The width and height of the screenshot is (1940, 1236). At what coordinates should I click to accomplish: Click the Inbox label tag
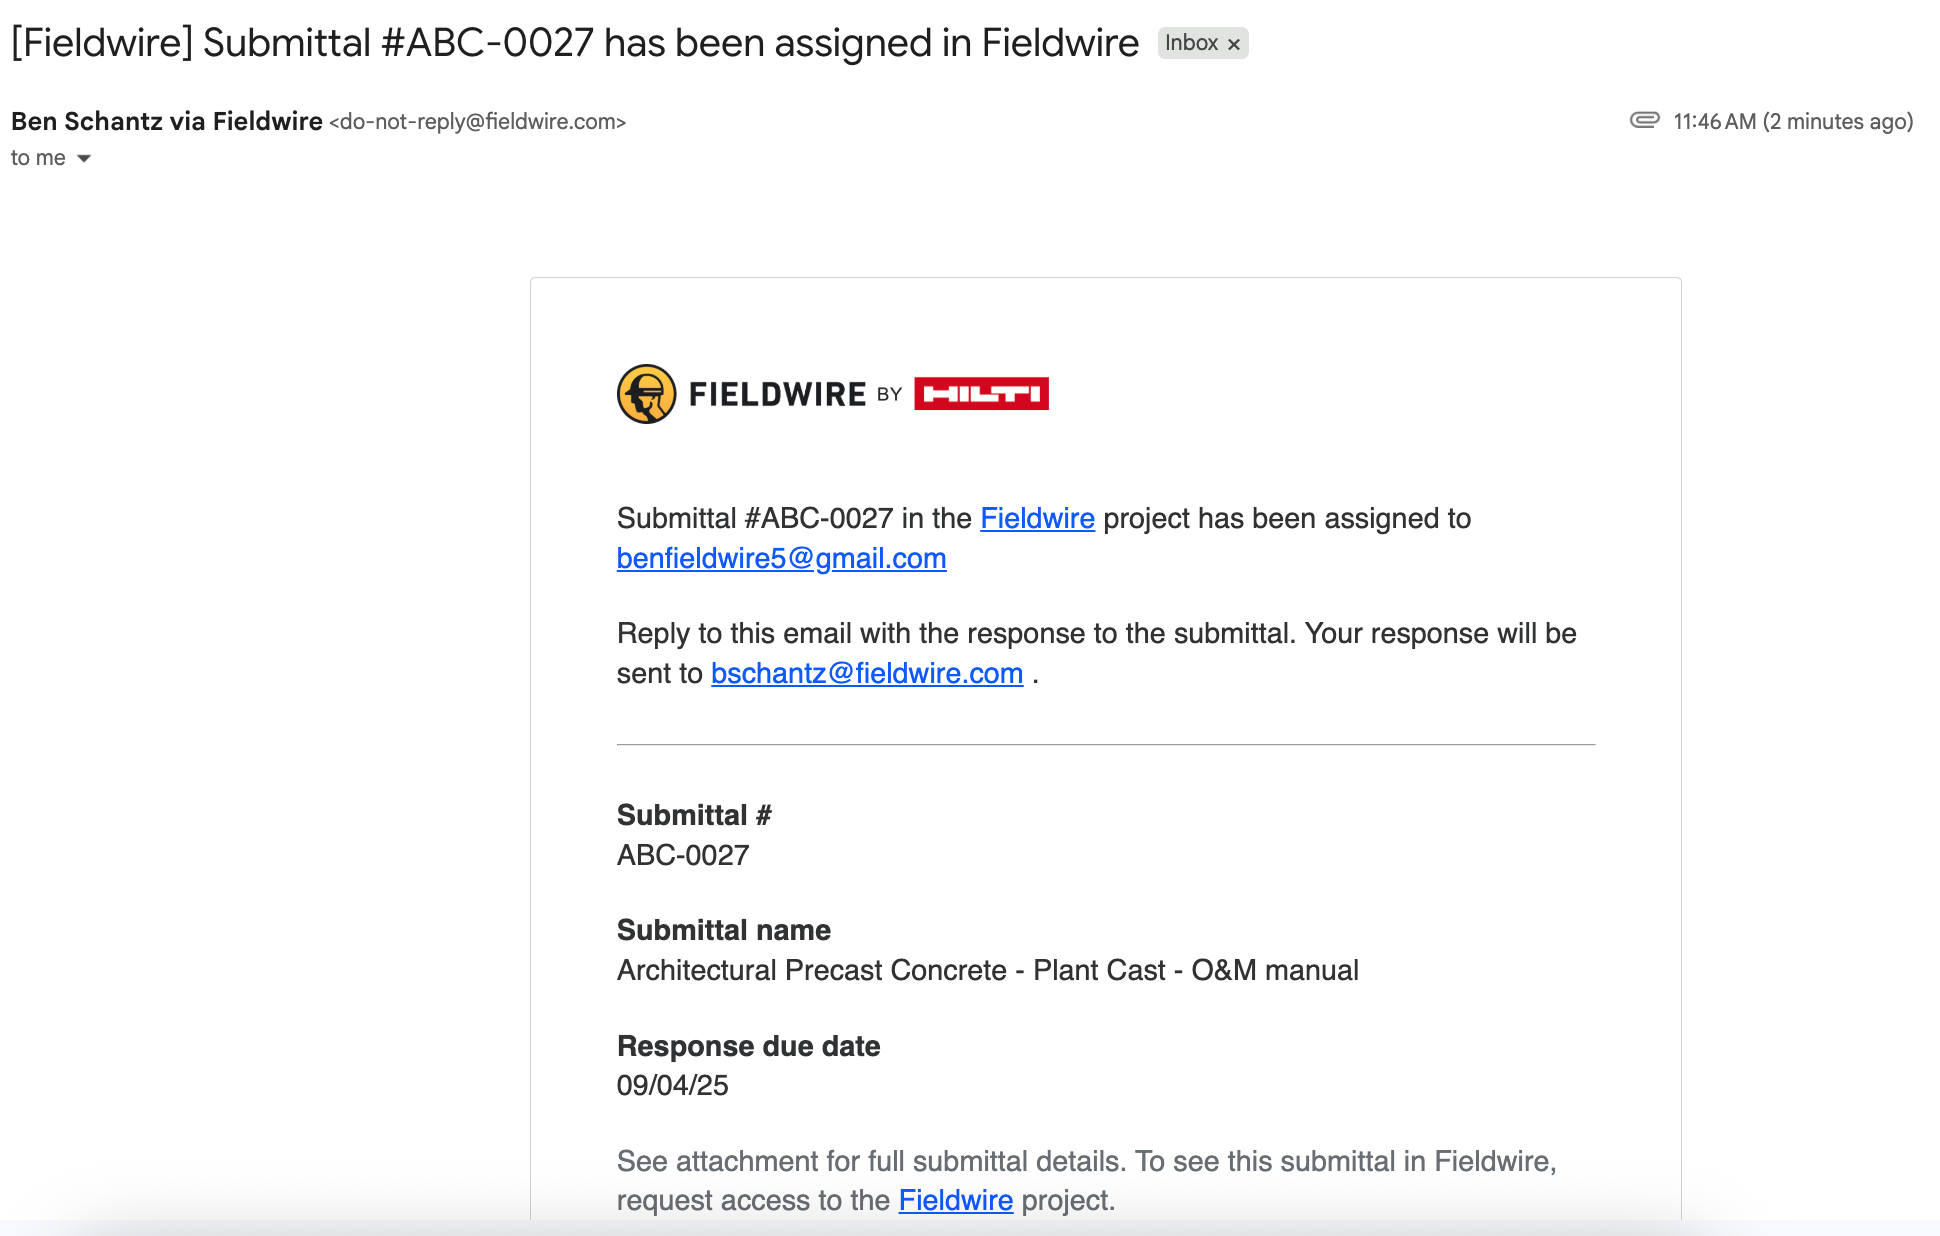pos(1191,43)
